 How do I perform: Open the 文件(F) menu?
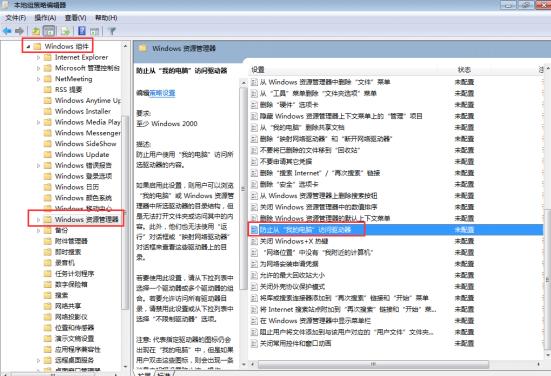click(15, 18)
